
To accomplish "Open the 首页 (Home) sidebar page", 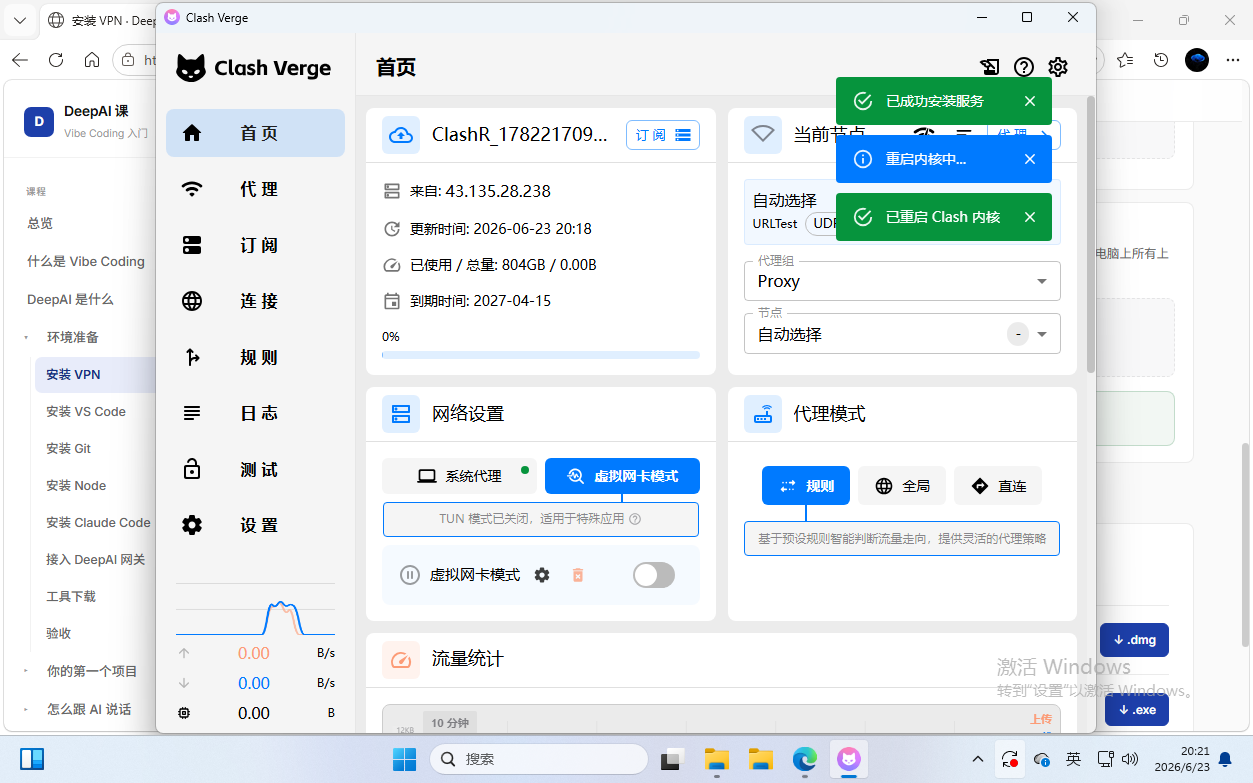I will (255, 133).
